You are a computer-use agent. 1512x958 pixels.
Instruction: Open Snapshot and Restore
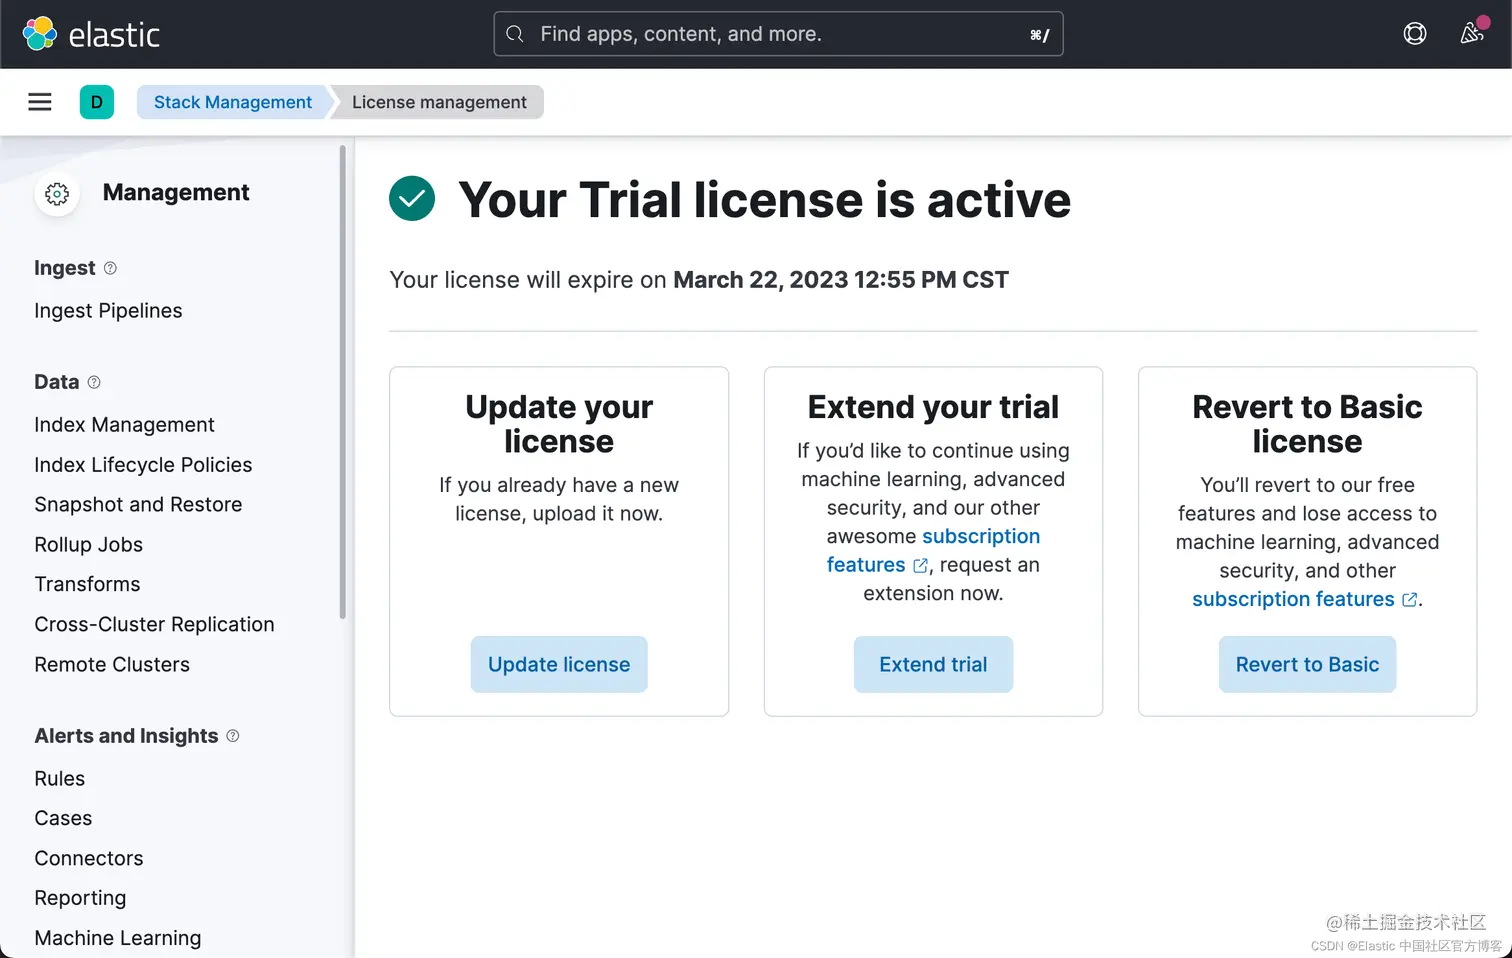138,505
